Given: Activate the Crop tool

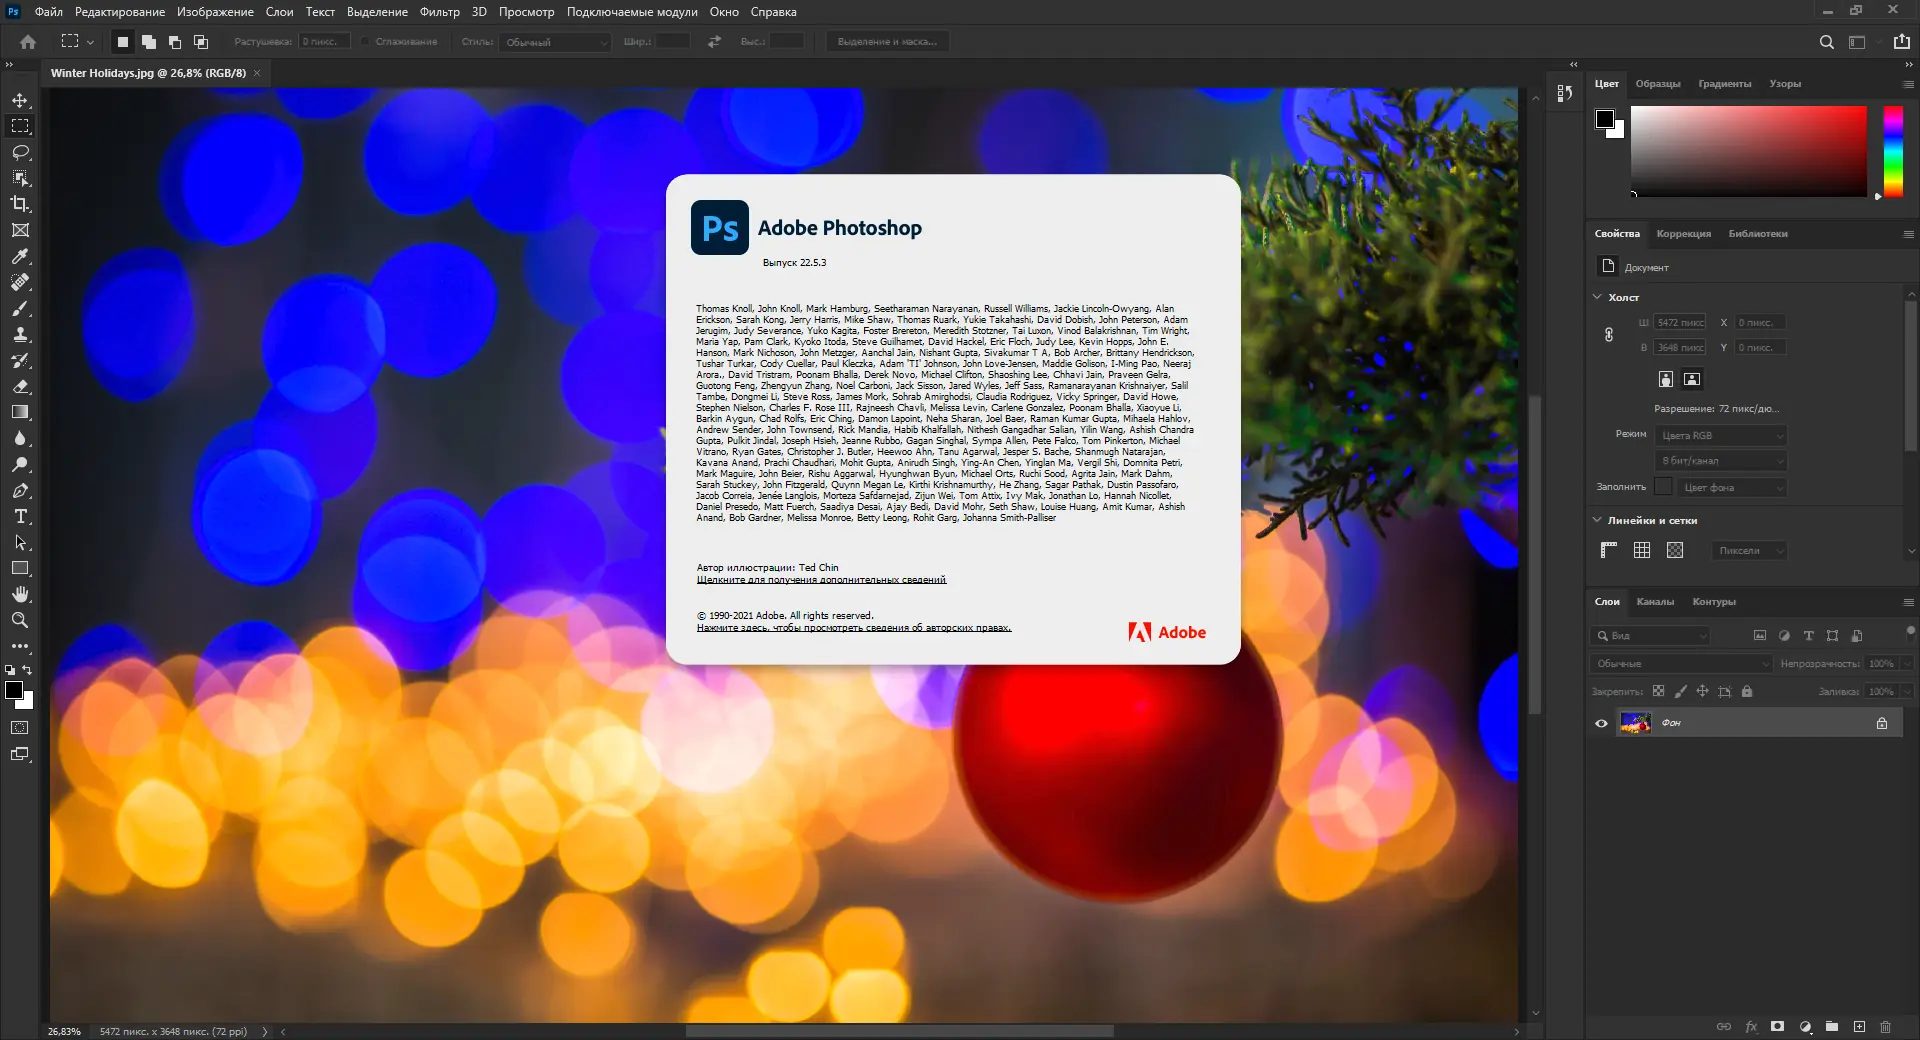Looking at the screenshot, I should point(20,204).
